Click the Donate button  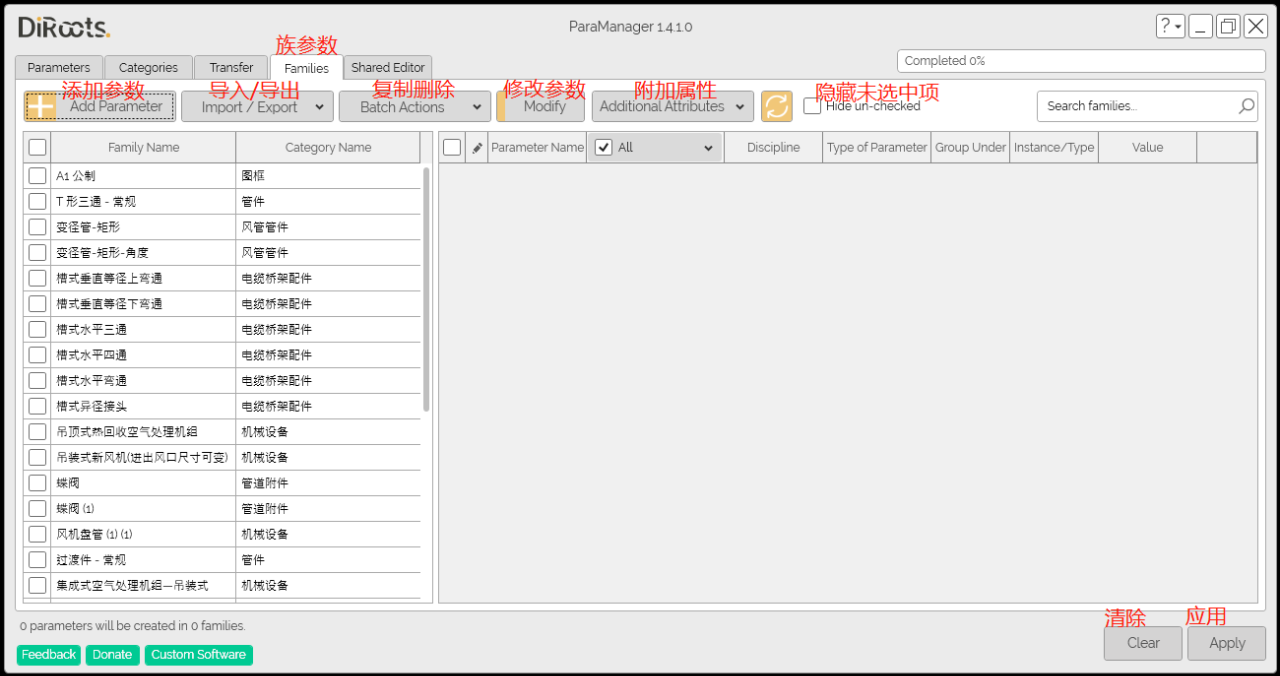(x=112, y=655)
